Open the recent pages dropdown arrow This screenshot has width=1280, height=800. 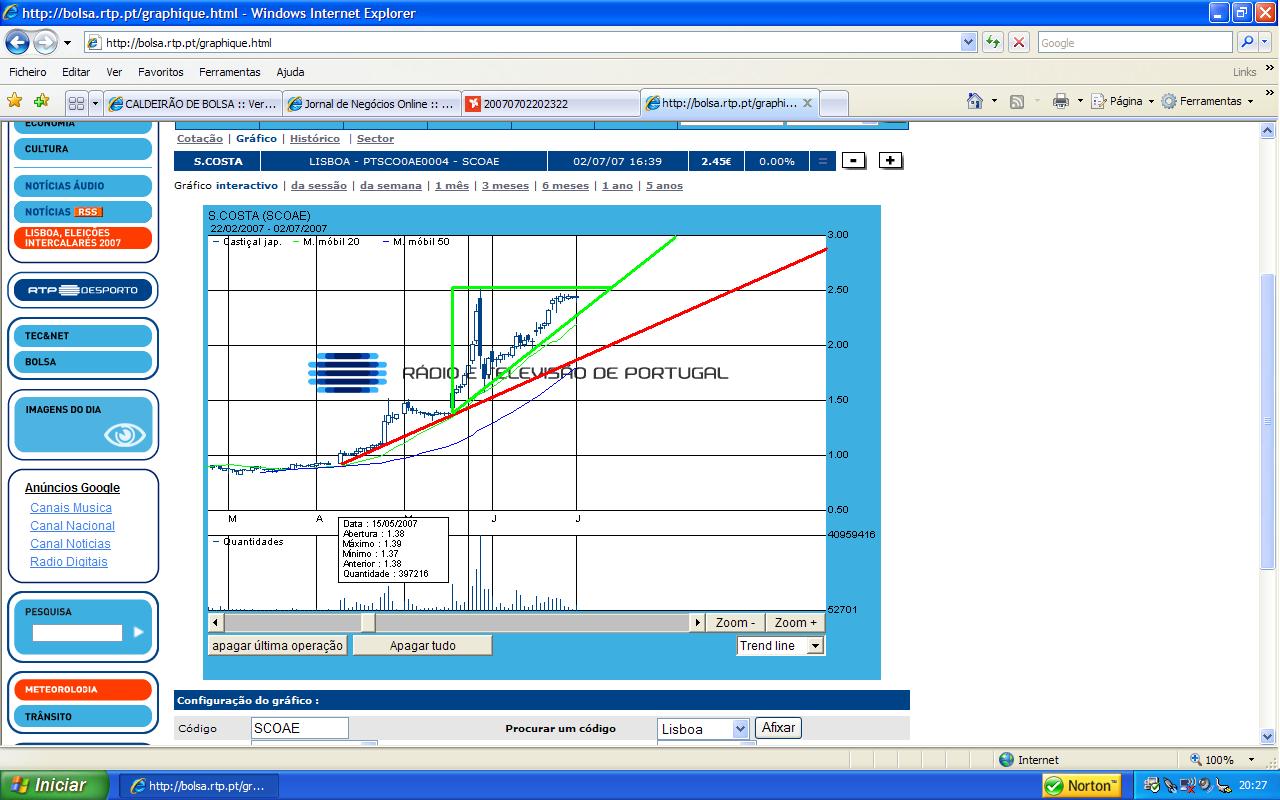67,43
